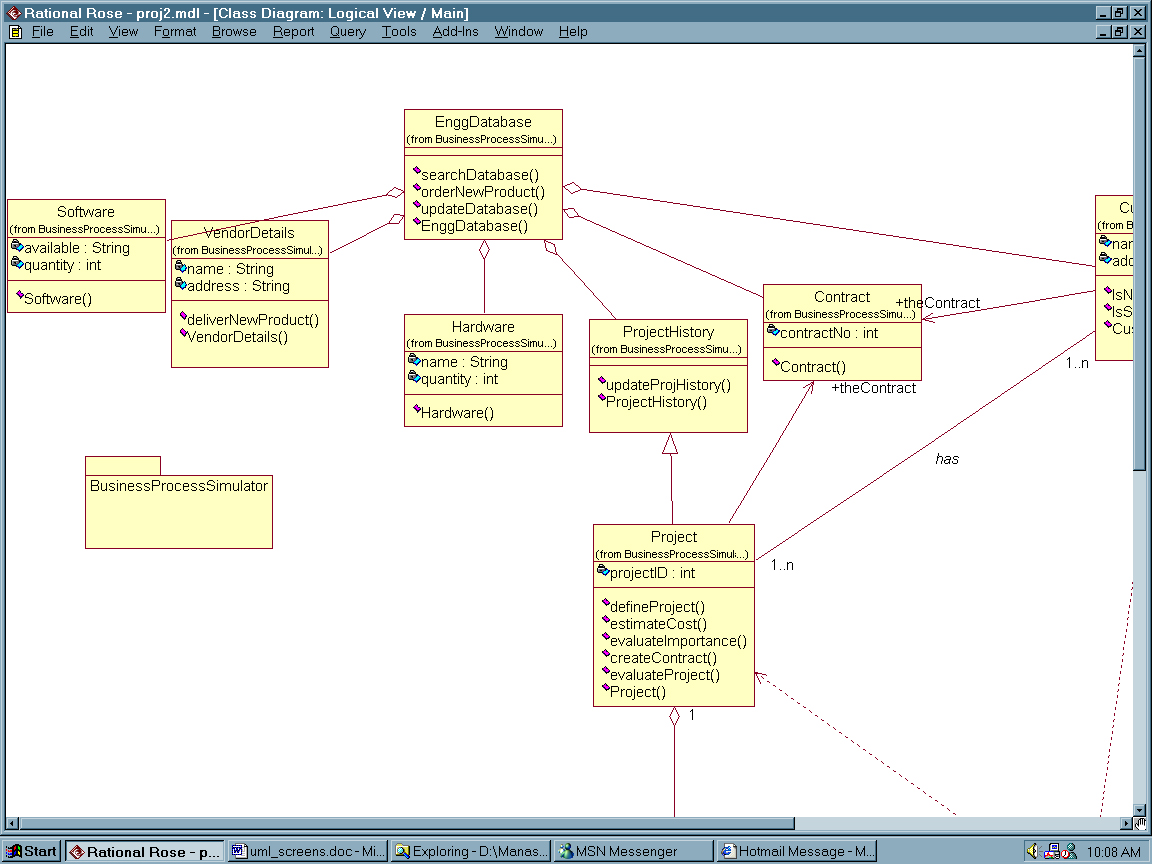Click the vertical scrollbar up arrow
The width and height of the screenshot is (1152, 864).
(x=1140, y=51)
